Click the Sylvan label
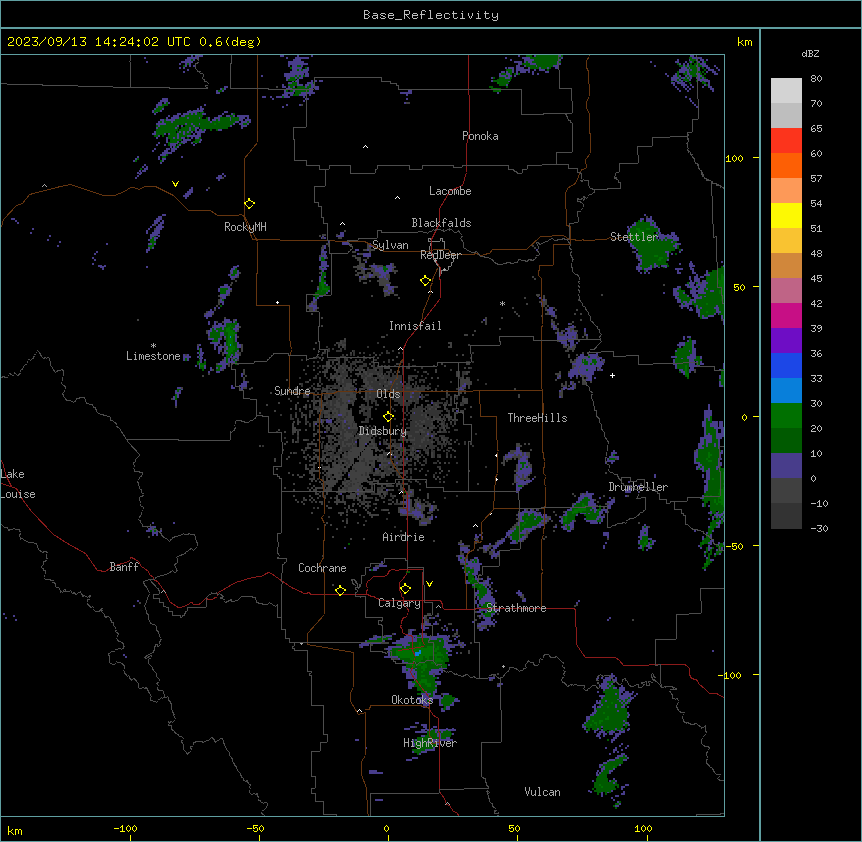 pyautogui.click(x=390, y=245)
